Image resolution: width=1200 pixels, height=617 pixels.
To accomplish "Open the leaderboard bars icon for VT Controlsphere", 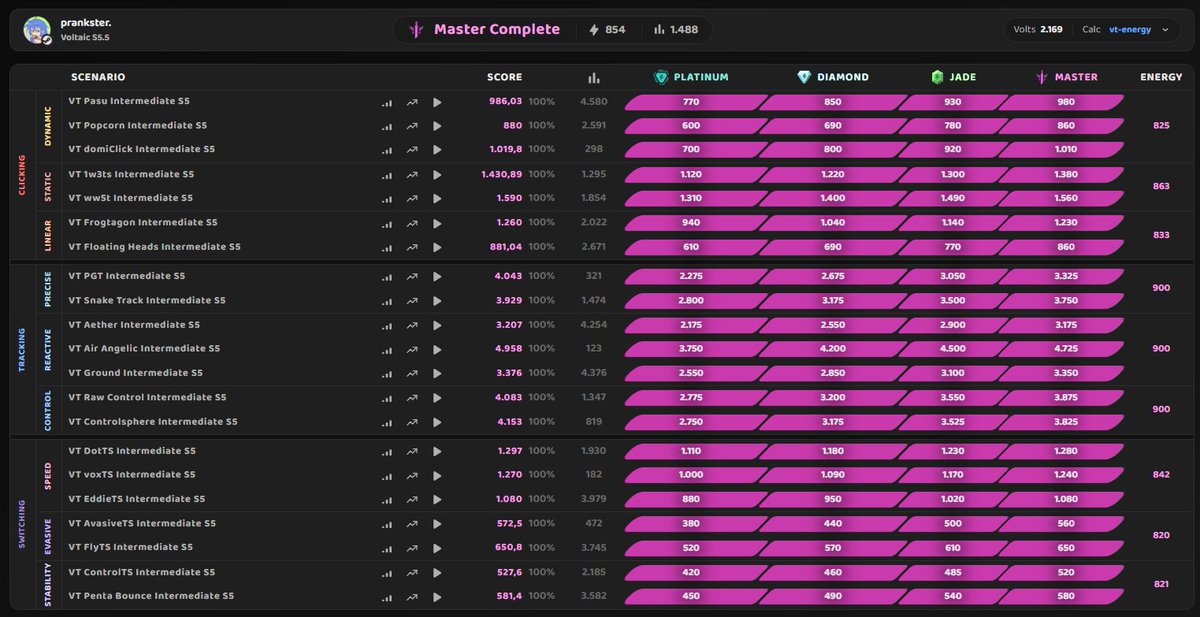I will click(x=387, y=422).
